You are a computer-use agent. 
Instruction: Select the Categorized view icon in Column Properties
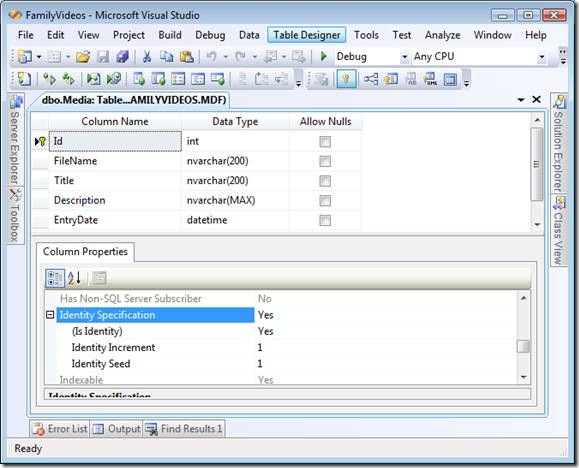(55, 278)
